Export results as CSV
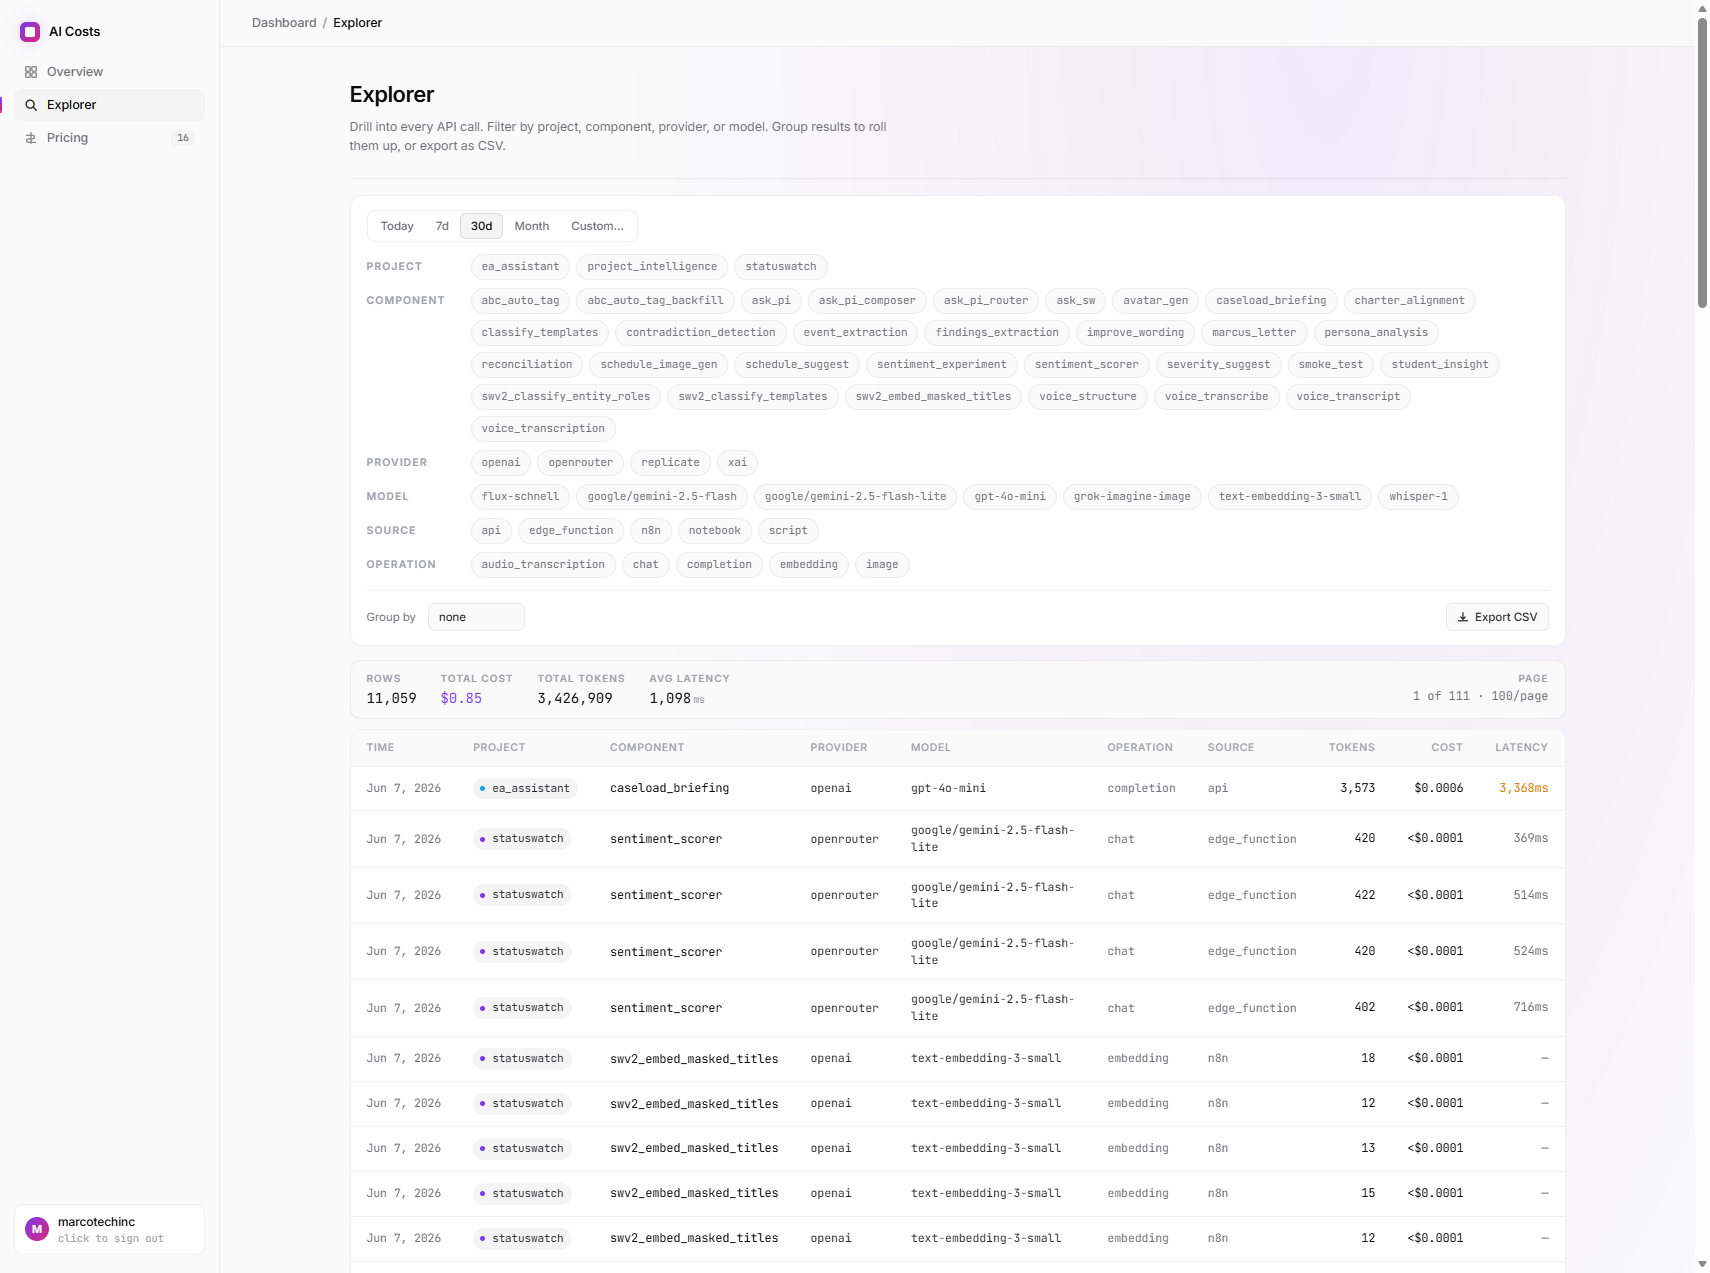 1497,617
